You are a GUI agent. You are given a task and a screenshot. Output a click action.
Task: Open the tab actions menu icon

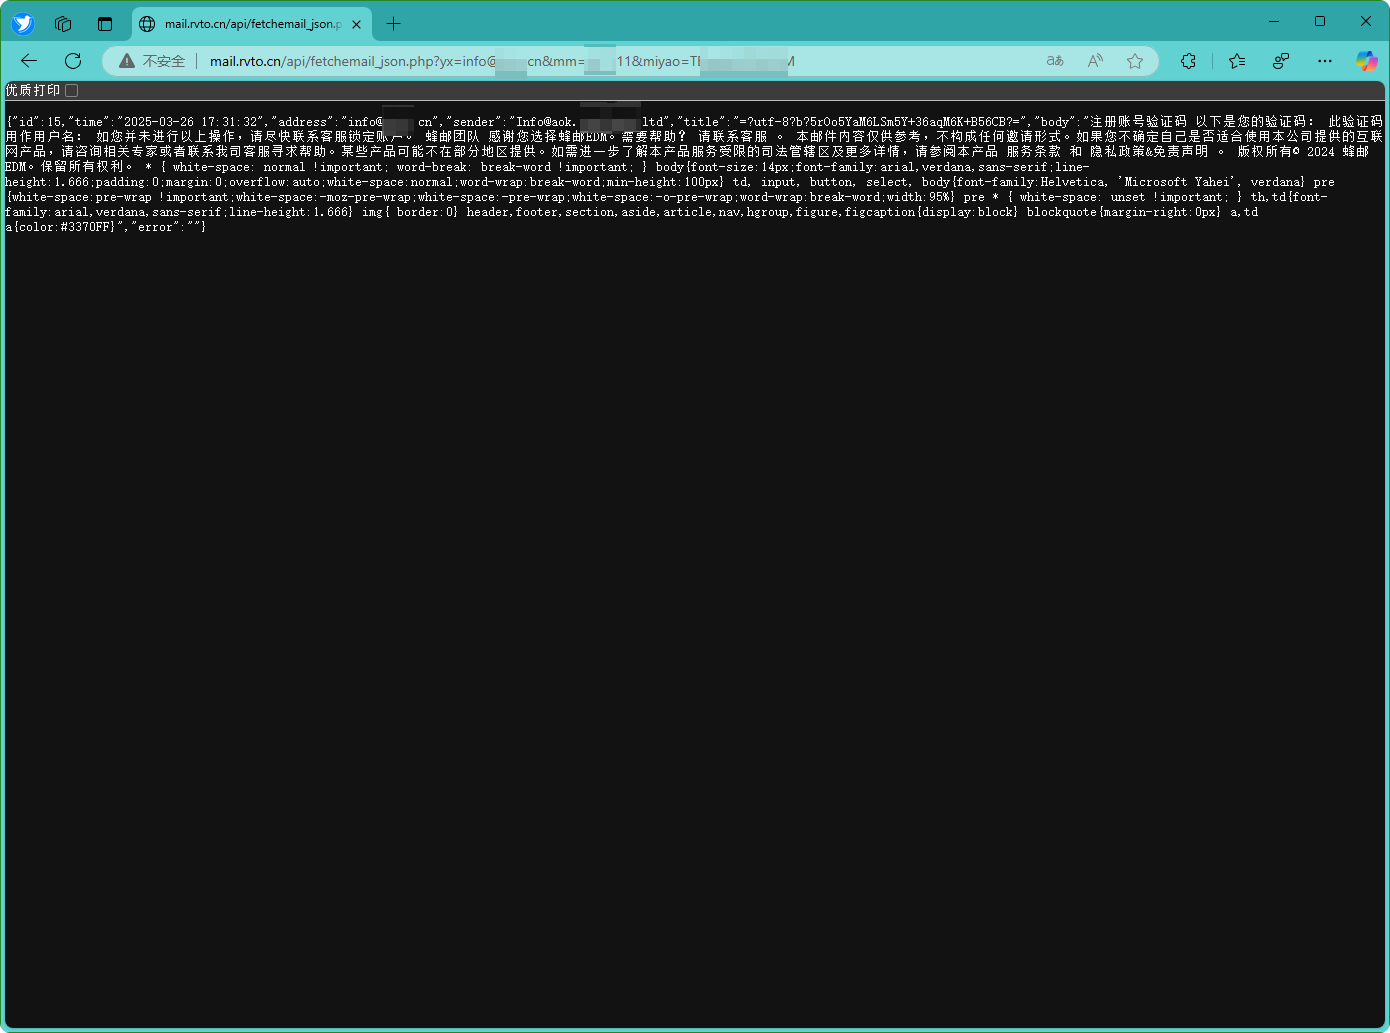tap(105, 24)
